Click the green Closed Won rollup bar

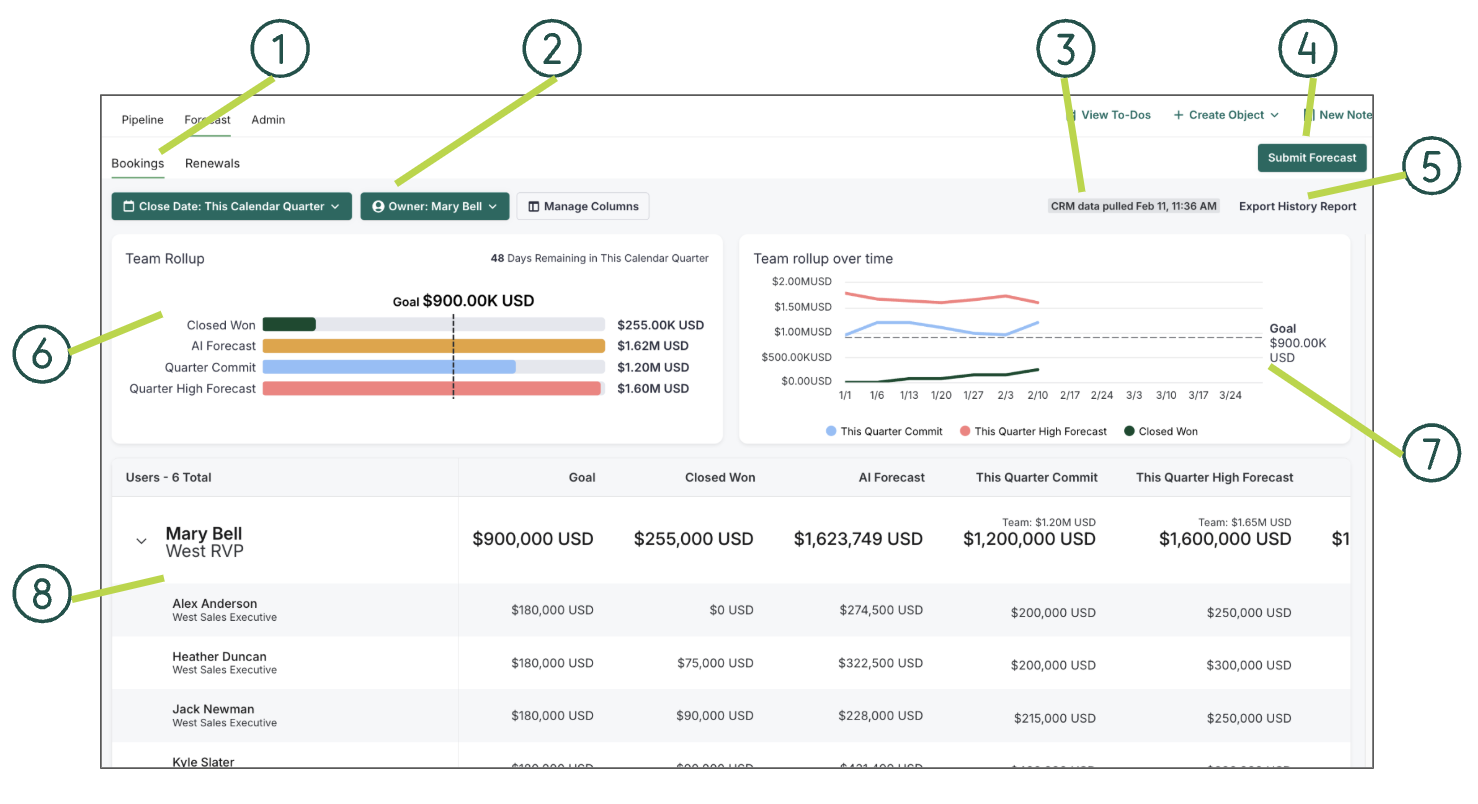tap(289, 324)
